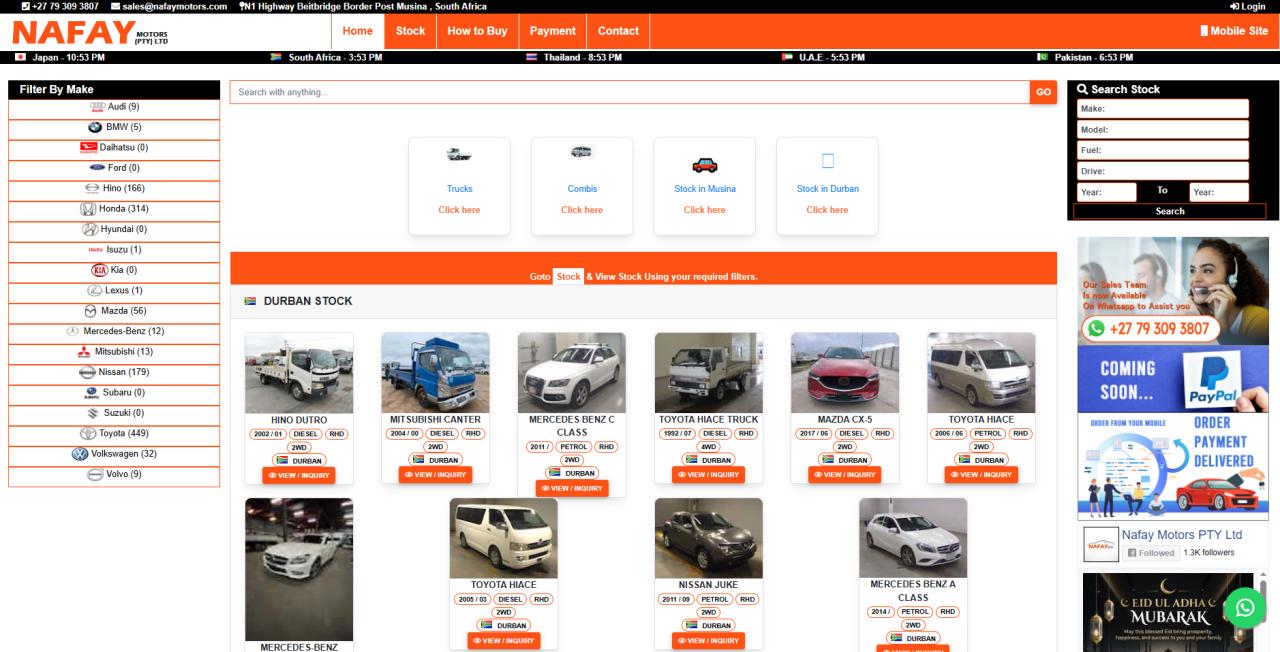Select the Isuzu (1) filter row
Image resolution: width=1280 pixels, height=652 pixels.
[x=114, y=250]
